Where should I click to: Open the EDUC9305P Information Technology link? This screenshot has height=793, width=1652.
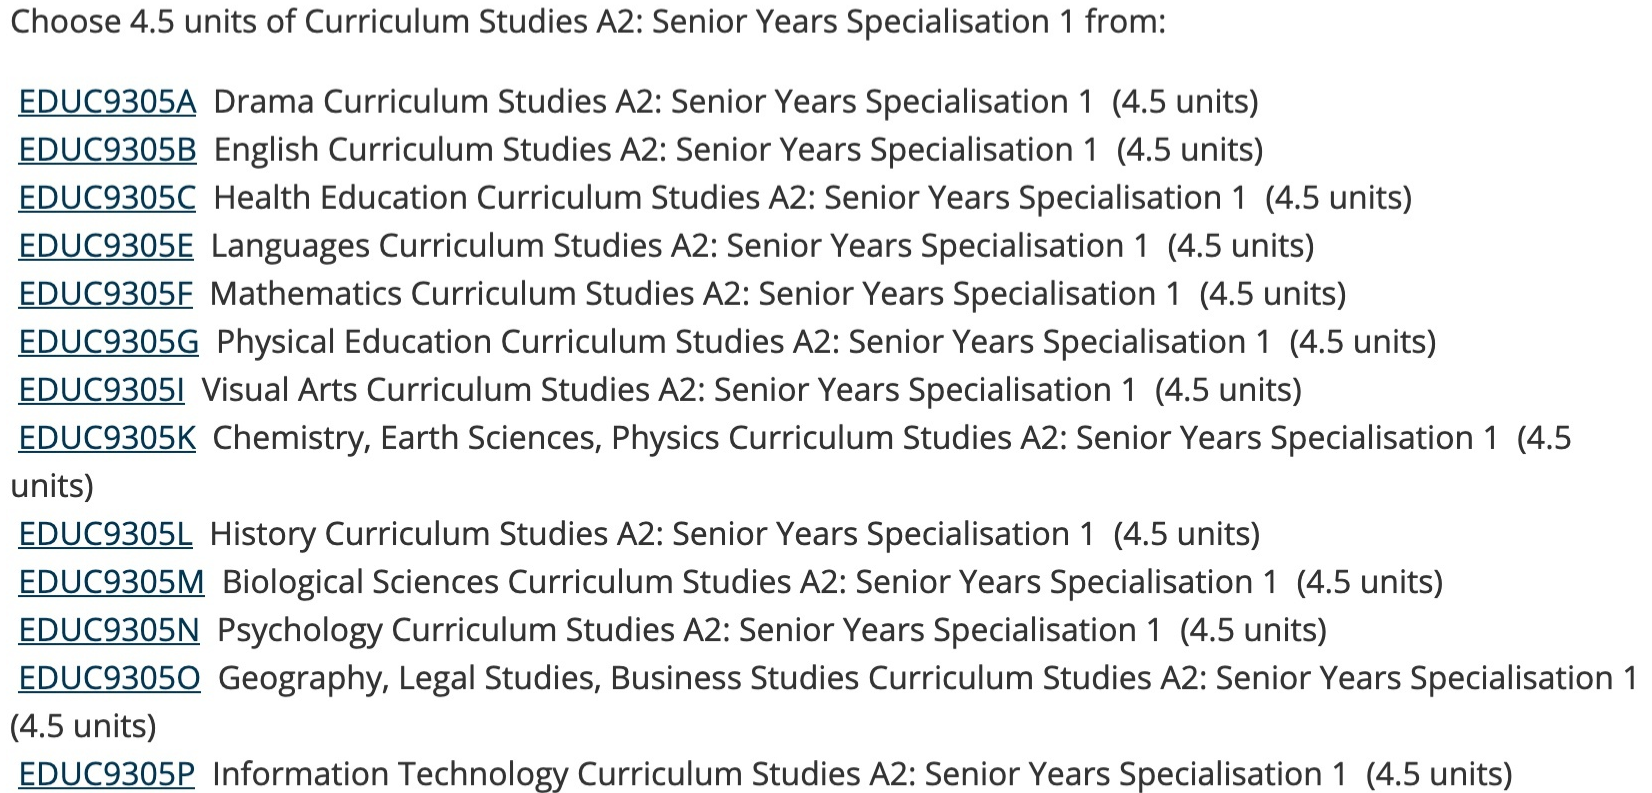106,774
